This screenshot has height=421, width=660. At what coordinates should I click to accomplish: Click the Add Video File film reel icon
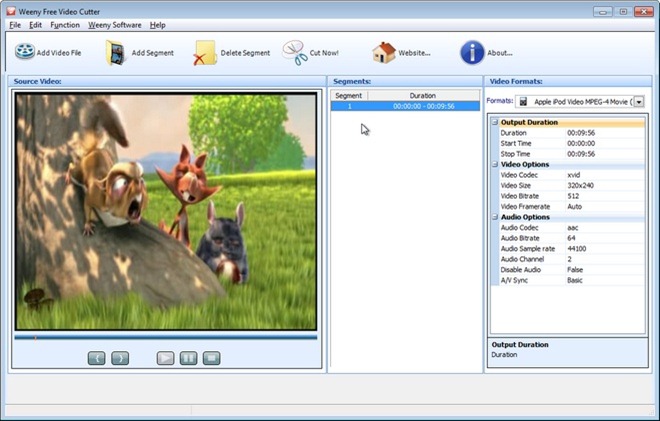coord(25,52)
